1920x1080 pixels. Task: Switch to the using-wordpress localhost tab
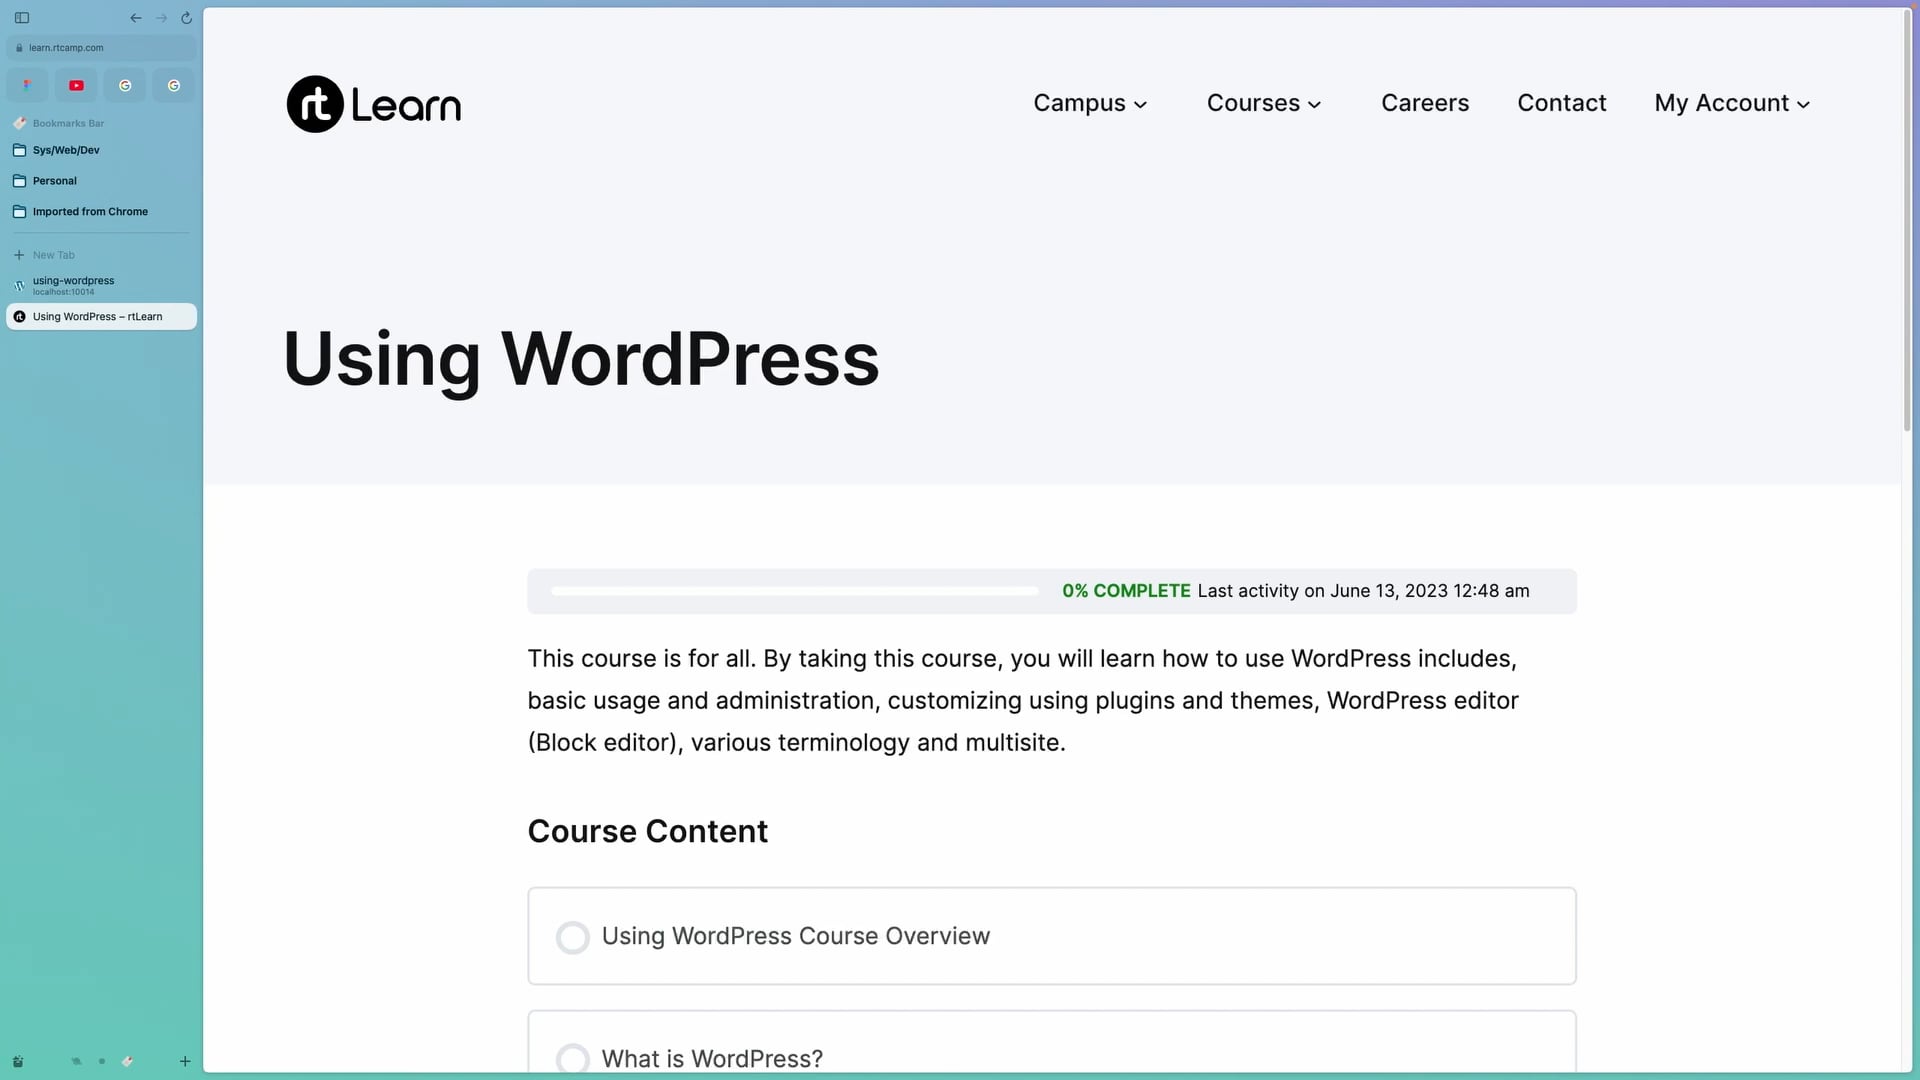pyautogui.click(x=101, y=285)
